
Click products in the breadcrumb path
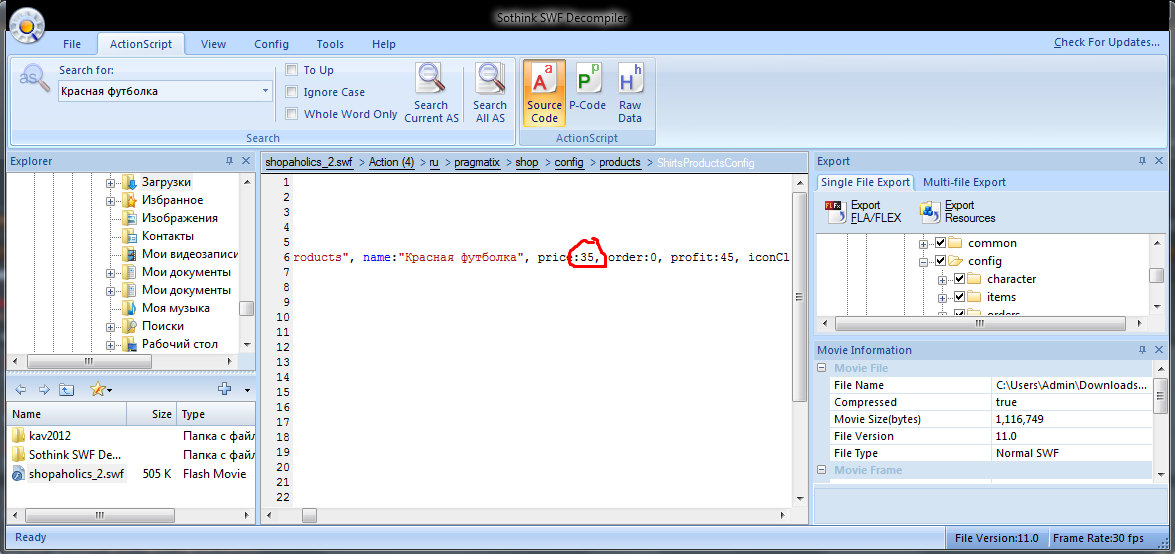620,162
